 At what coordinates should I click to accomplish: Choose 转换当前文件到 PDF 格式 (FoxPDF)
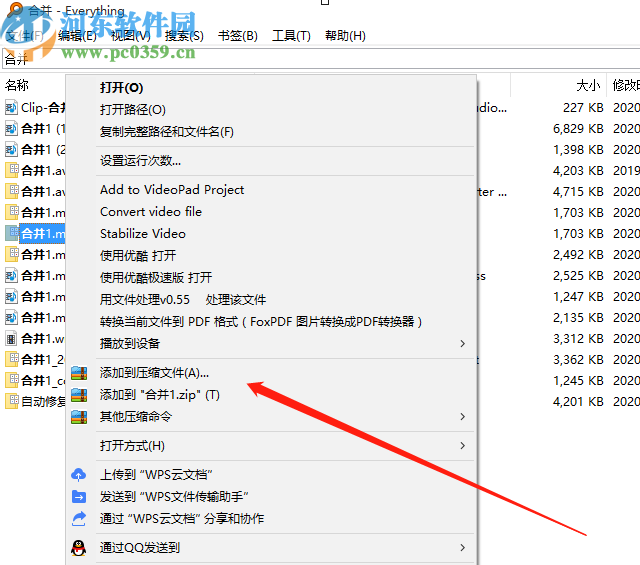(x=261, y=322)
